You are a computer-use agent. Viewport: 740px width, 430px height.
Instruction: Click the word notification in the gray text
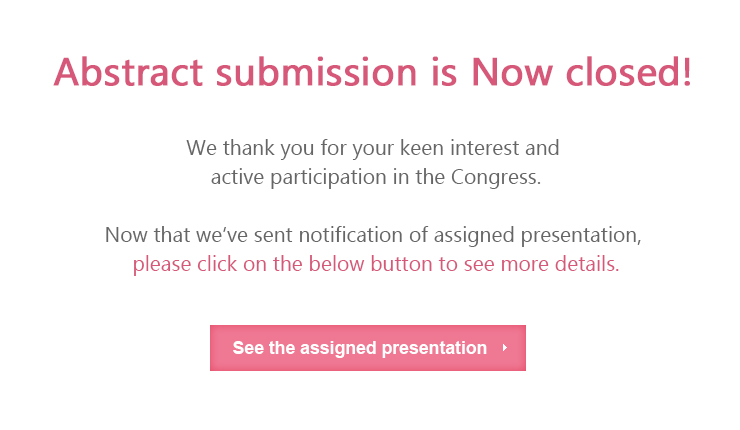click(351, 236)
